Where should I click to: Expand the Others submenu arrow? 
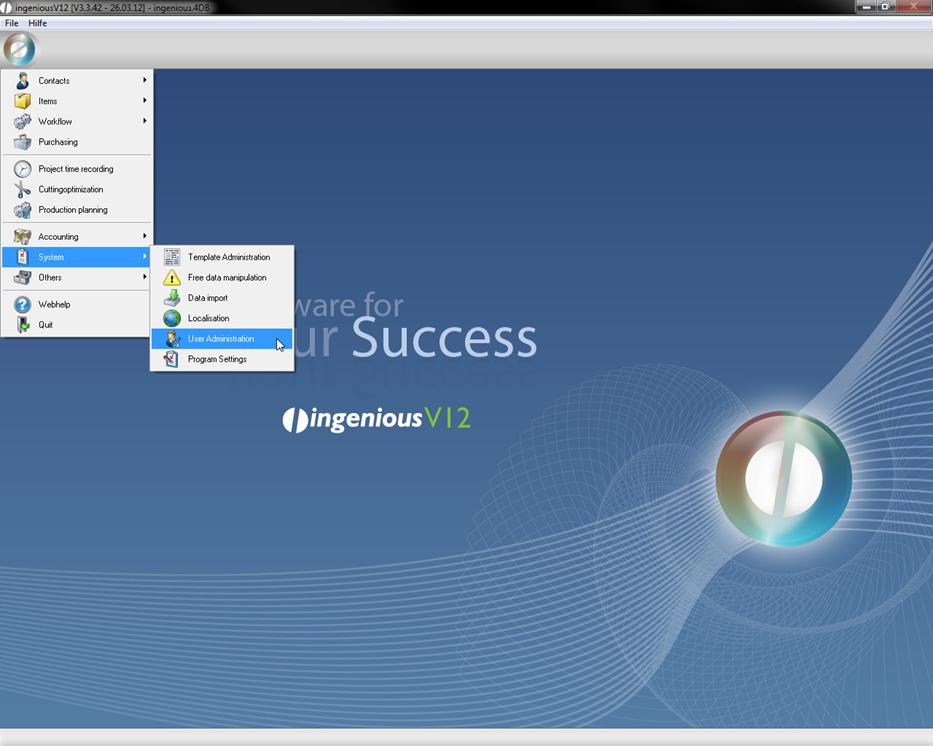pos(144,277)
